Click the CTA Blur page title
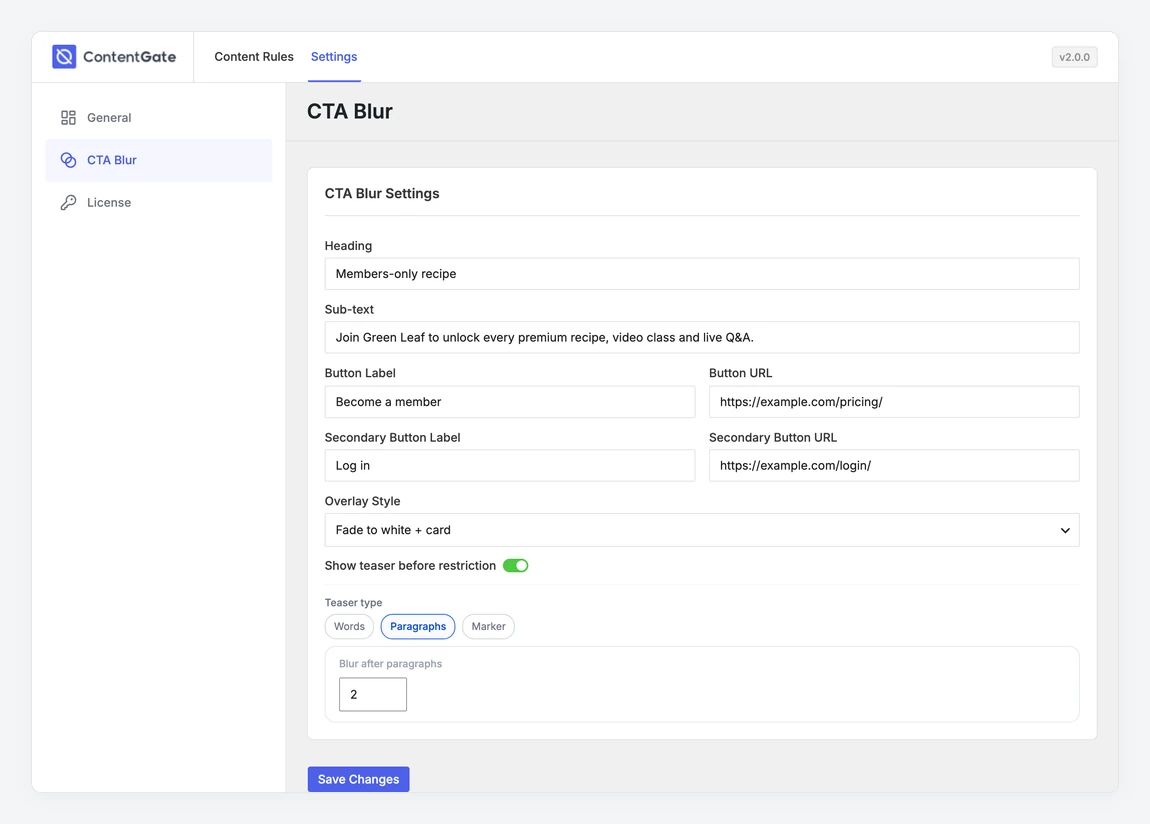 pos(350,111)
